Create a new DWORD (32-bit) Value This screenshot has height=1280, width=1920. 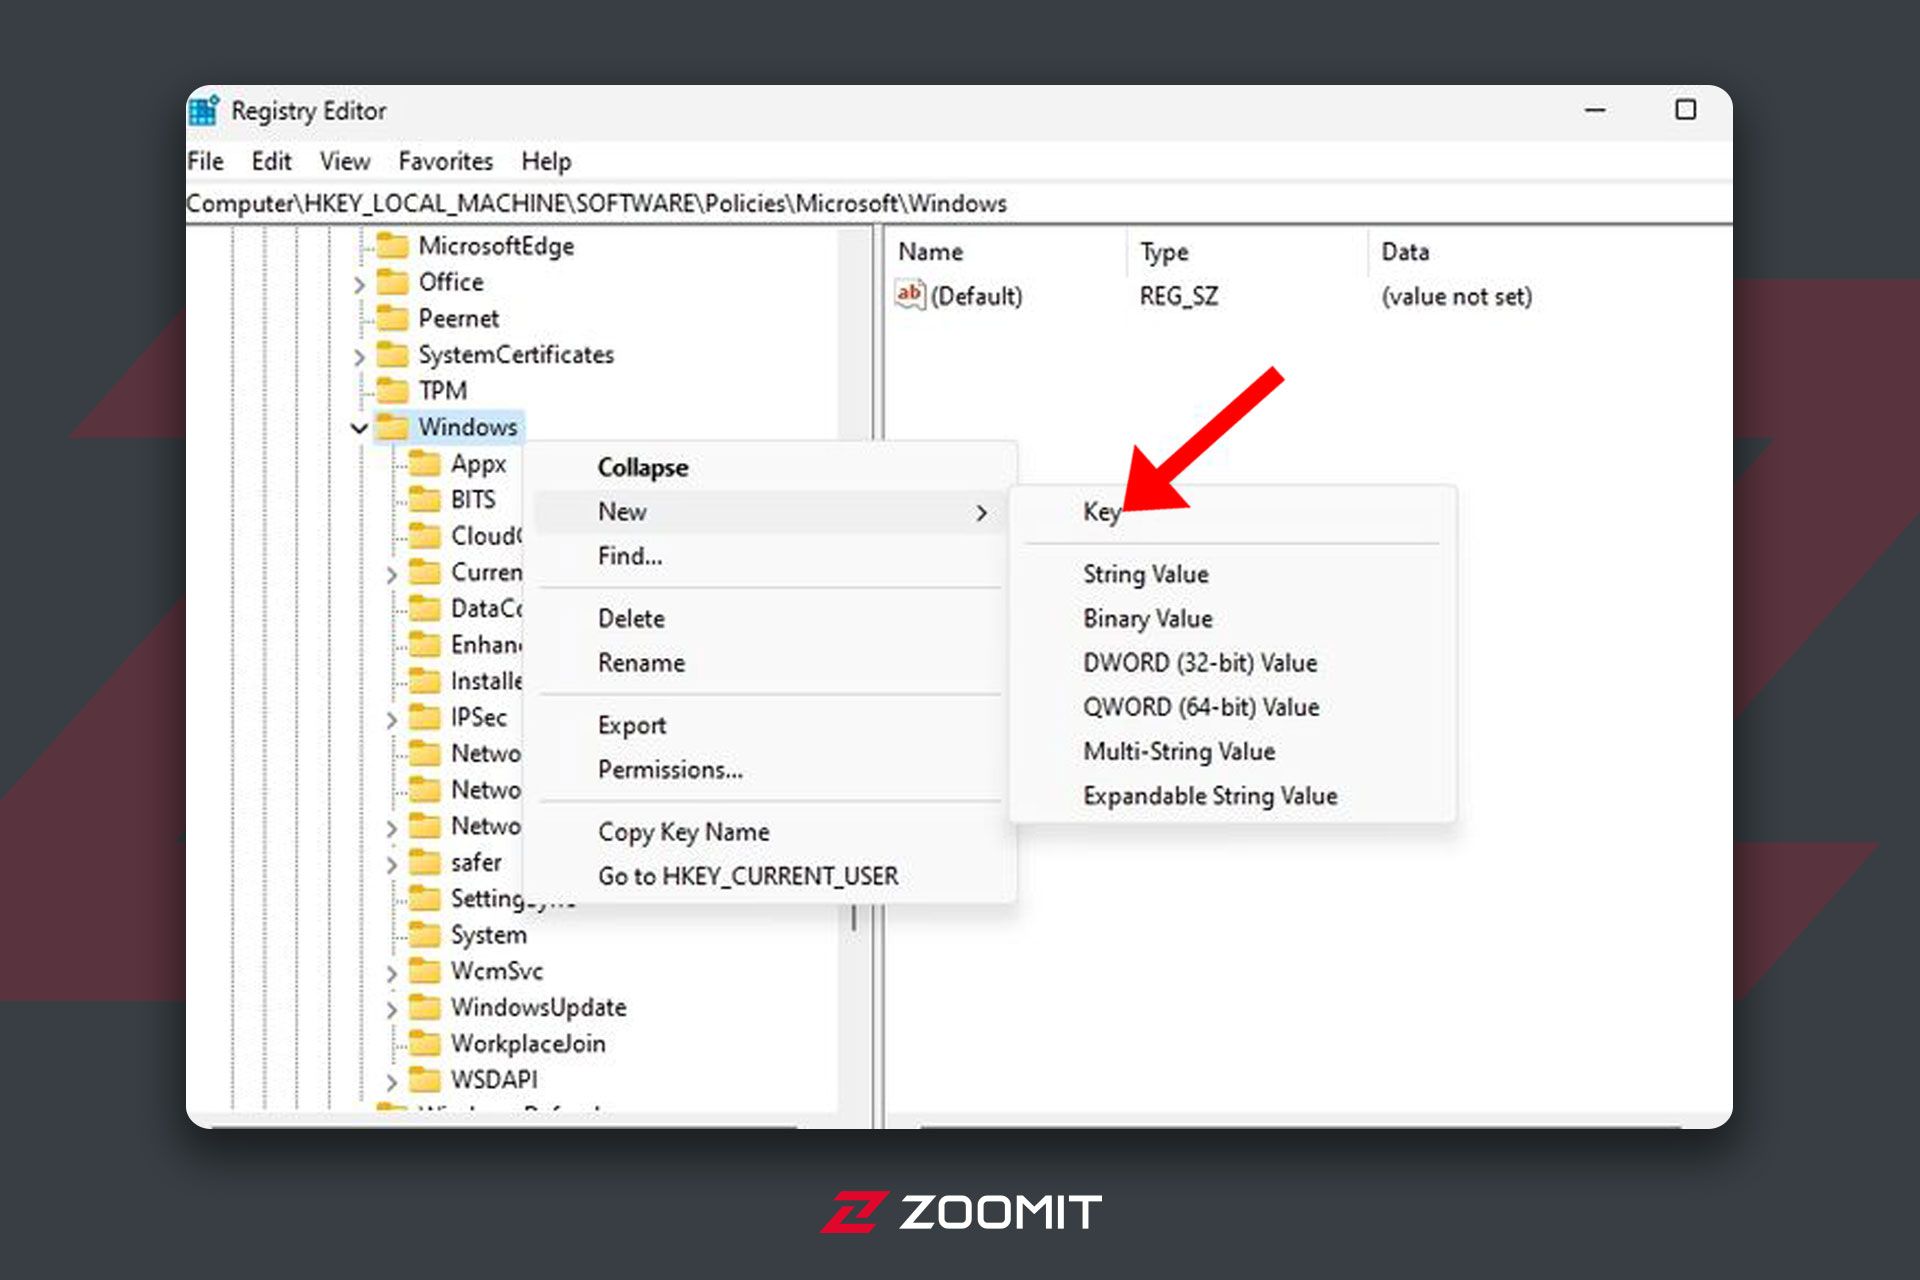point(1232,663)
